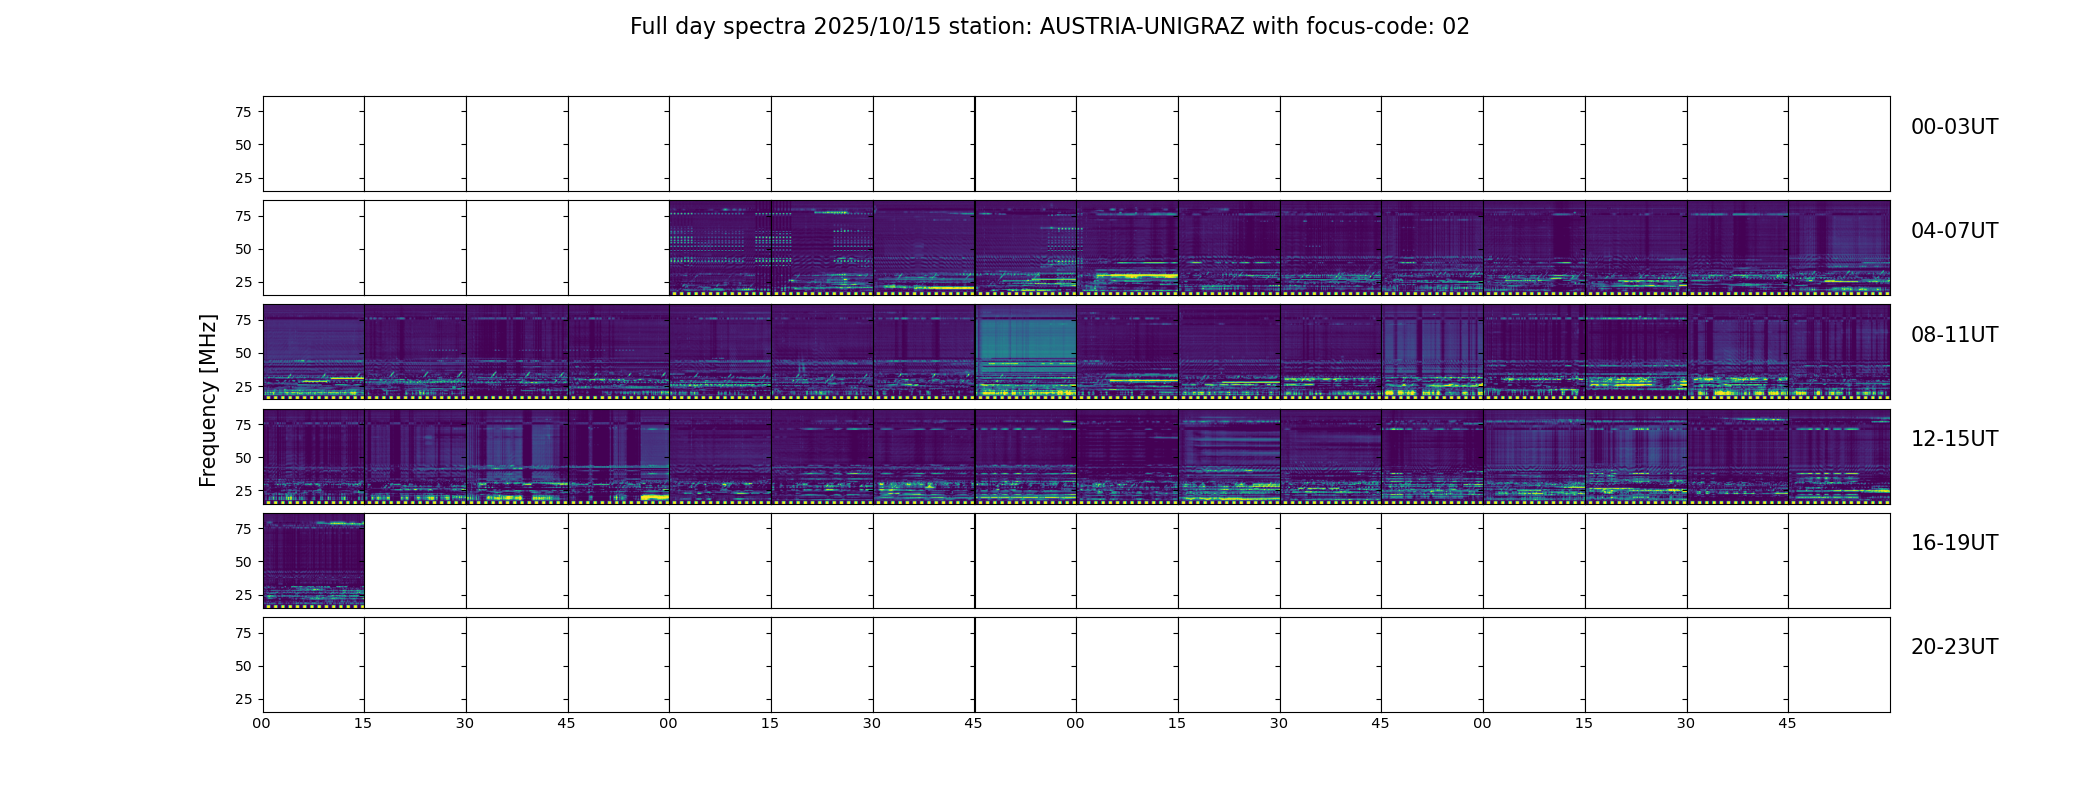Viewport: 2100px width, 800px height.
Task: Select the 10:30–10:45 UT spectrogram panel
Action: 1331,352
